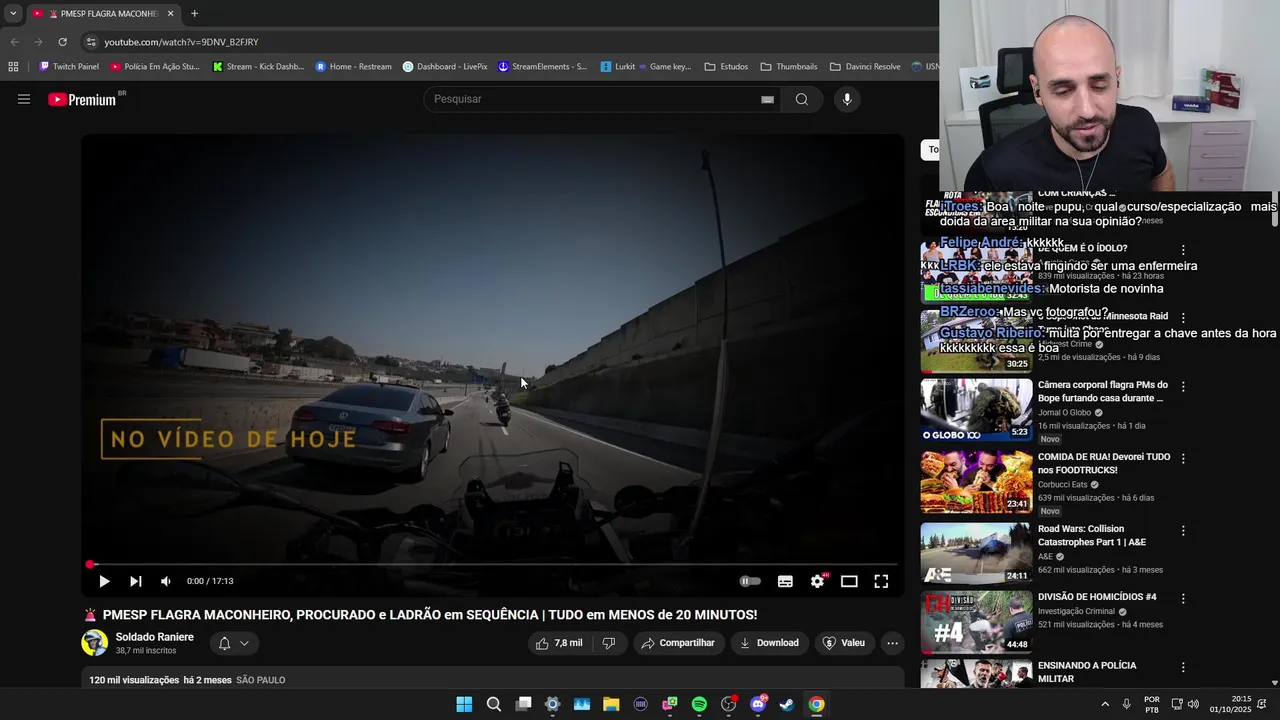Click the Compartilhar share button
Screen dimensions: 1280x720
click(678, 643)
